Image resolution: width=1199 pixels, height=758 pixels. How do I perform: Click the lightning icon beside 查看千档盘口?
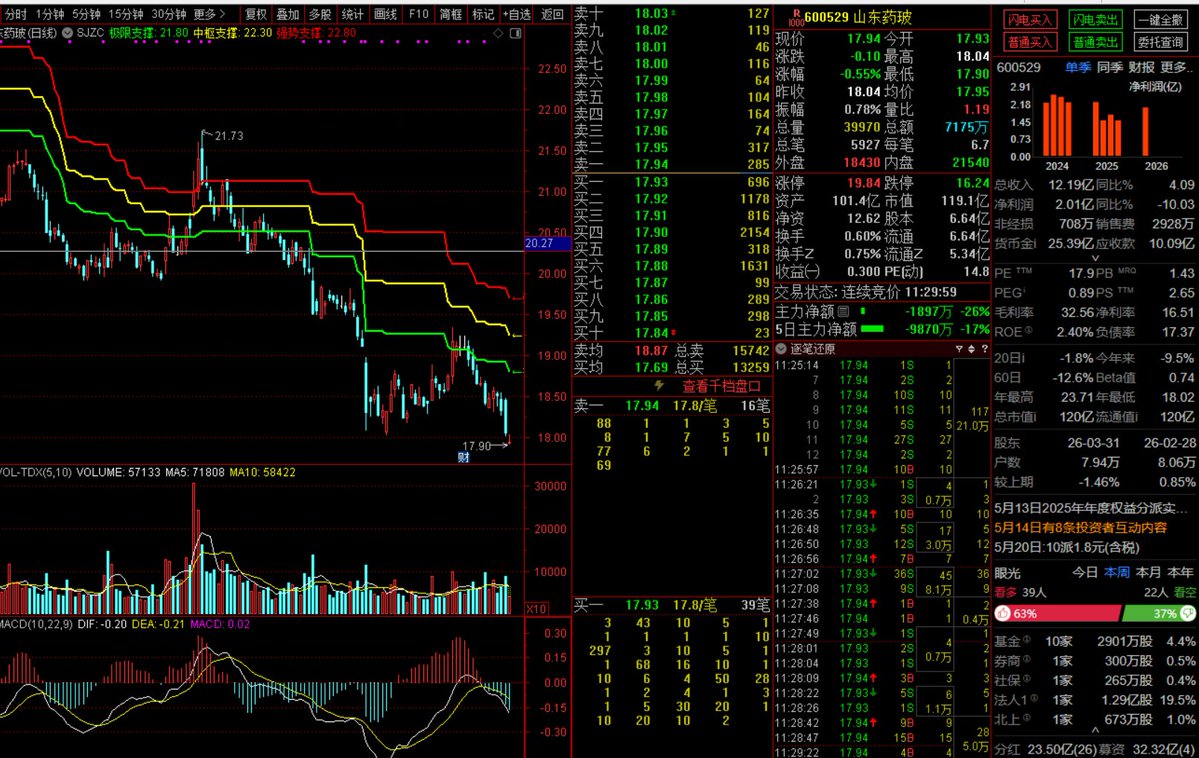658,386
